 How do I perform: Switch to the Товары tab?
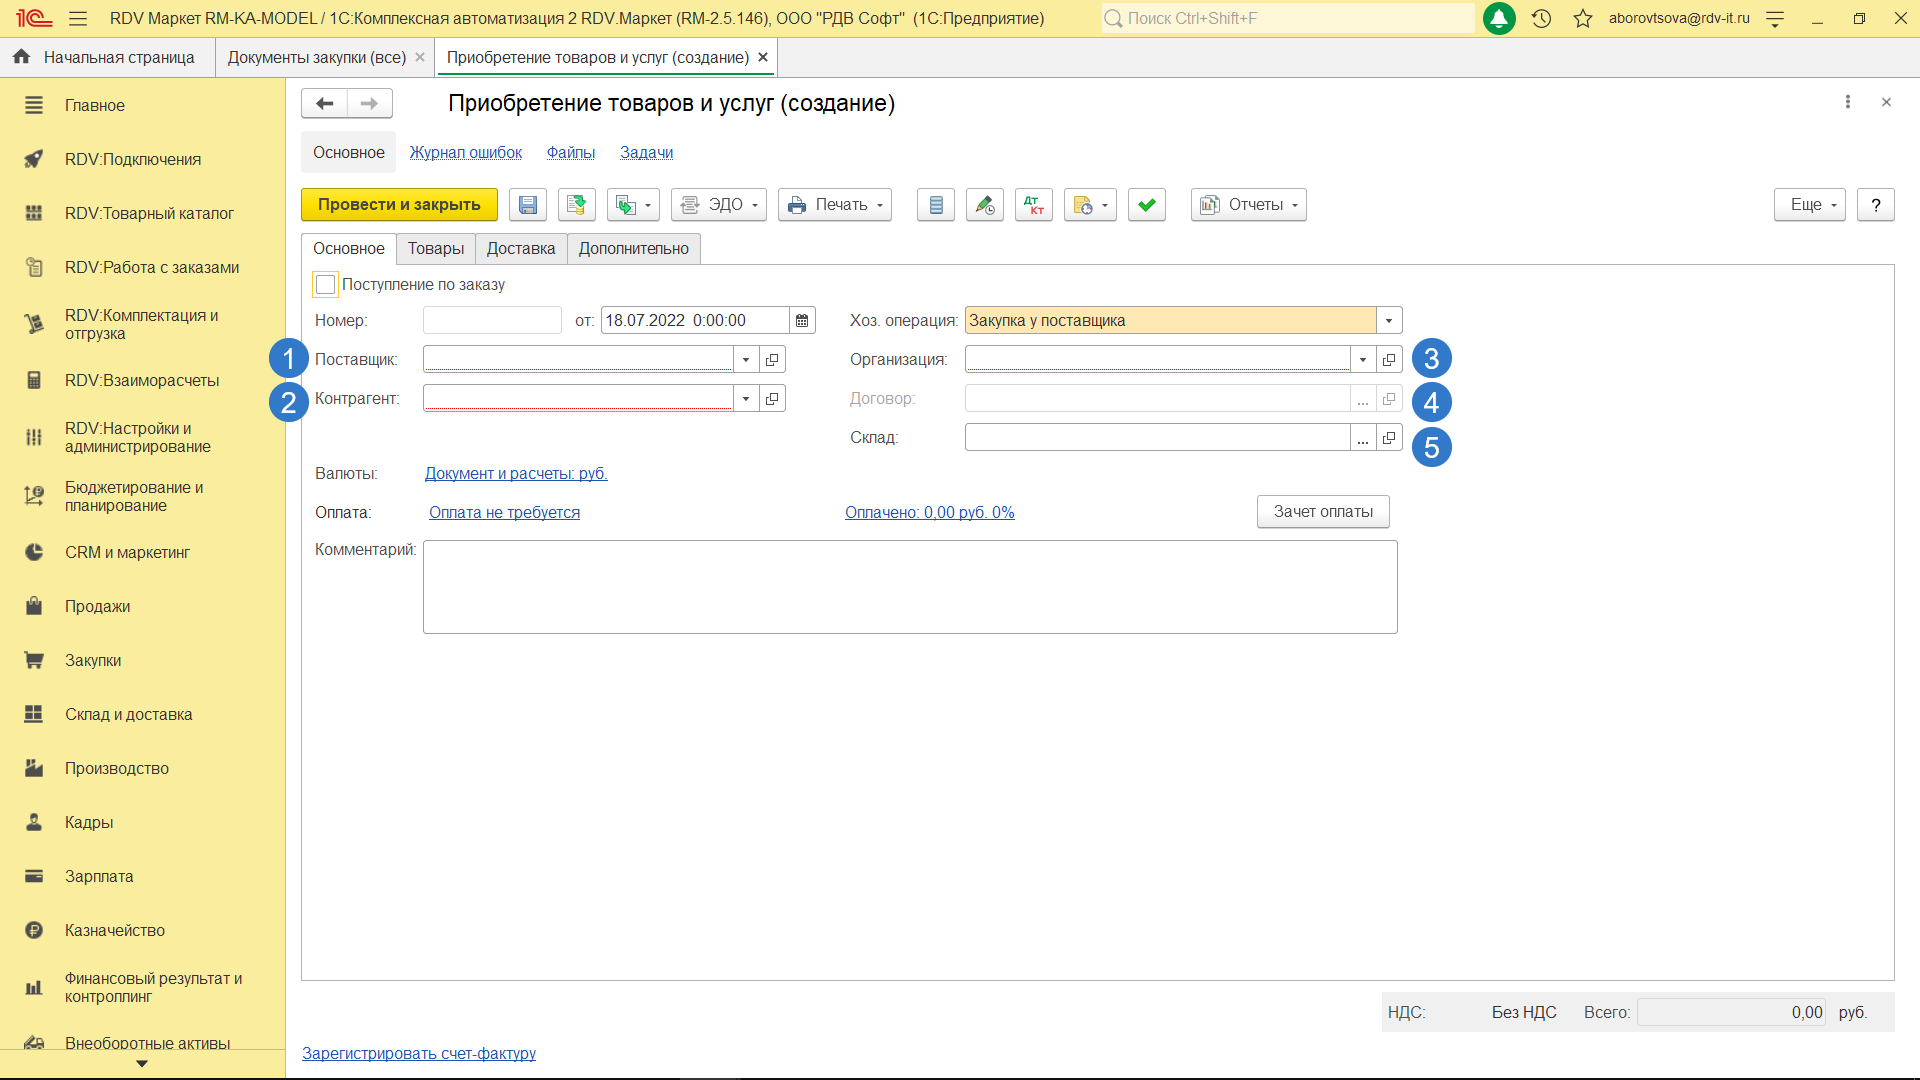tap(435, 249)
